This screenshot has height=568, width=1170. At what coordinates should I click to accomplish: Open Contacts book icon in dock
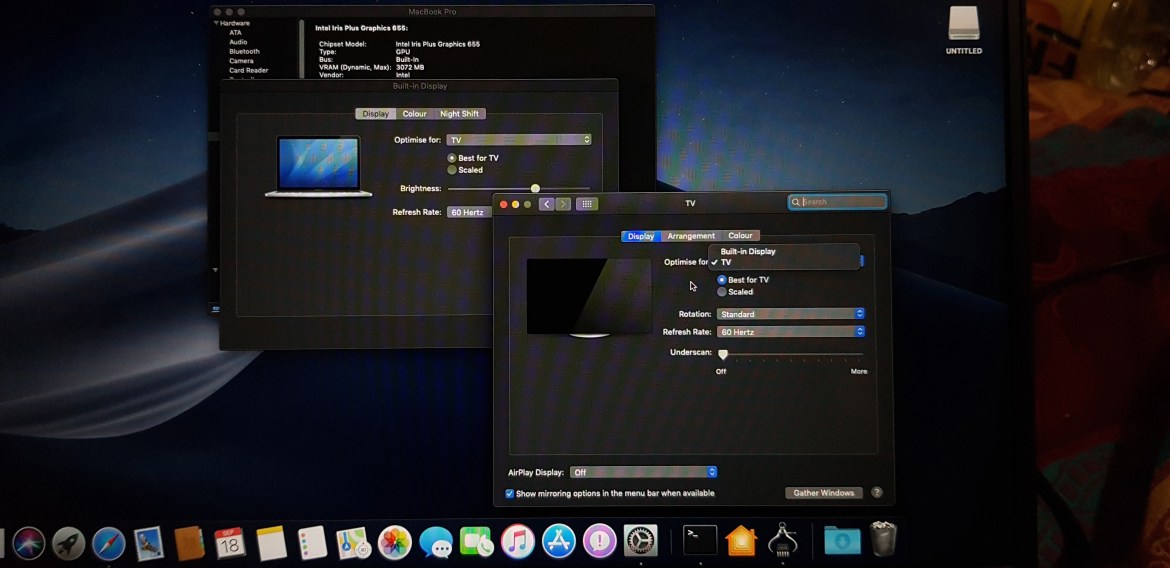[x=190, y=543]
